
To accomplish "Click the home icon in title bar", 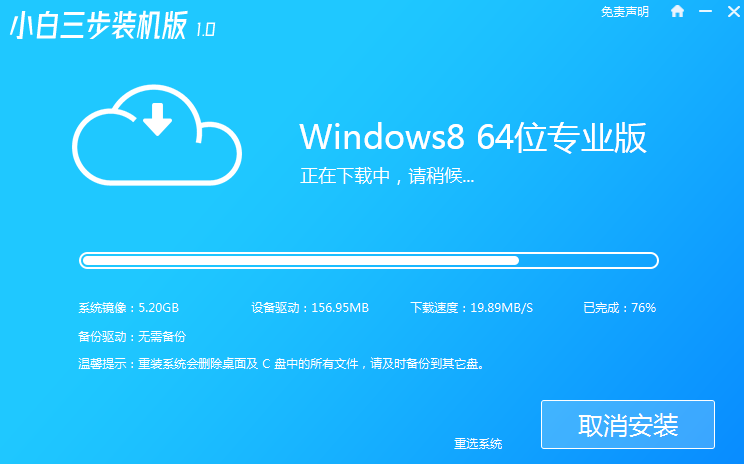I will [678, 12].
